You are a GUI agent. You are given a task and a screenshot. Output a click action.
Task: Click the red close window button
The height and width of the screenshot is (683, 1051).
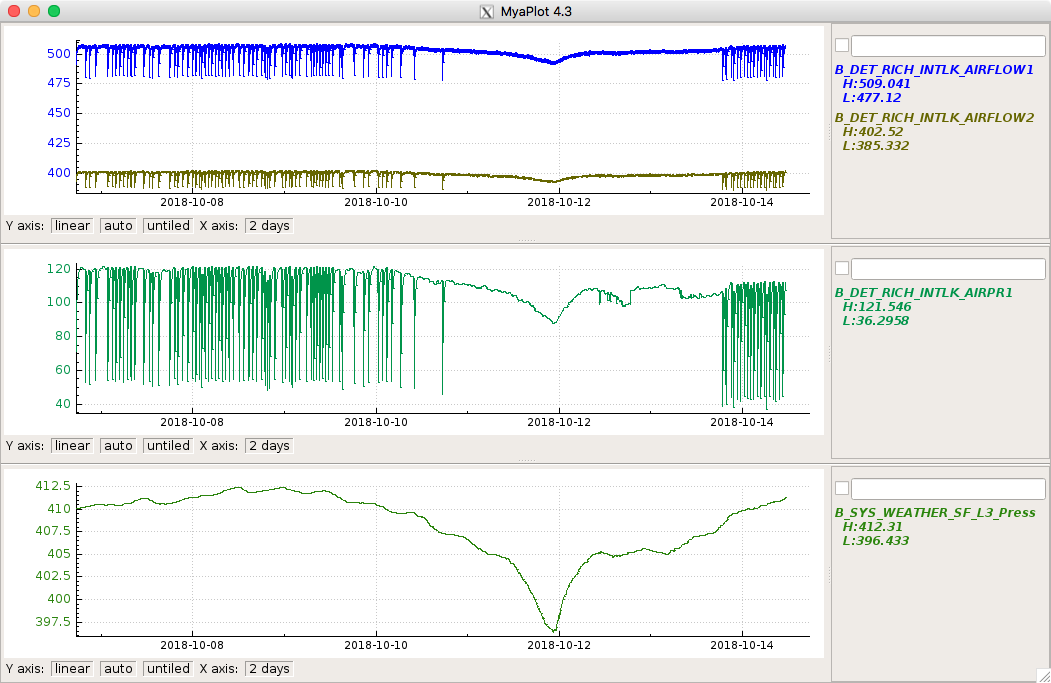[14, 11]
